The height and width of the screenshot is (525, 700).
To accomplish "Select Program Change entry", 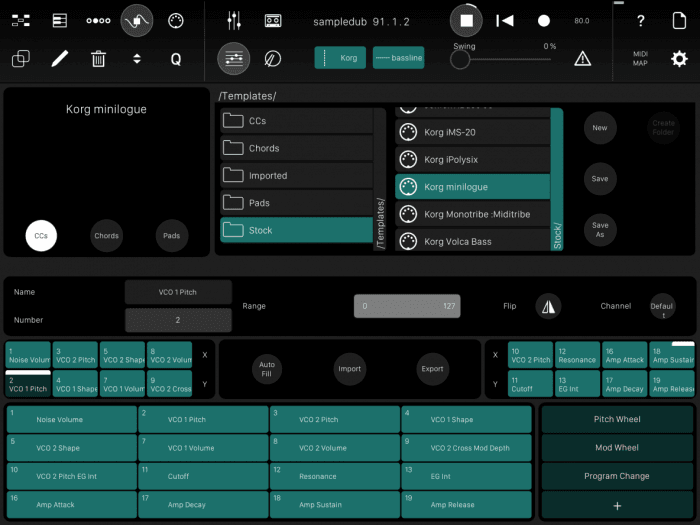I will (x=617, y=476).
